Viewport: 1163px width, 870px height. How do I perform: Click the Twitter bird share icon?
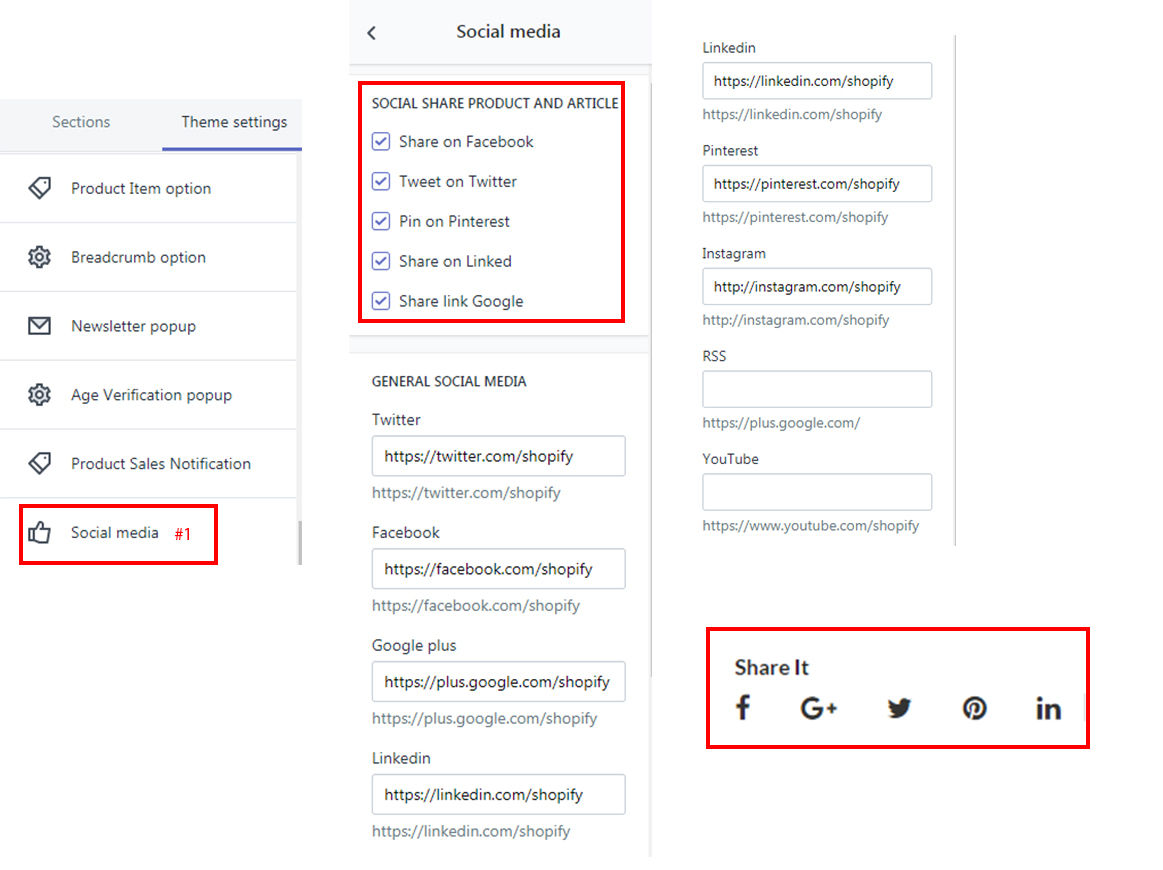click(x=899, y=708)
